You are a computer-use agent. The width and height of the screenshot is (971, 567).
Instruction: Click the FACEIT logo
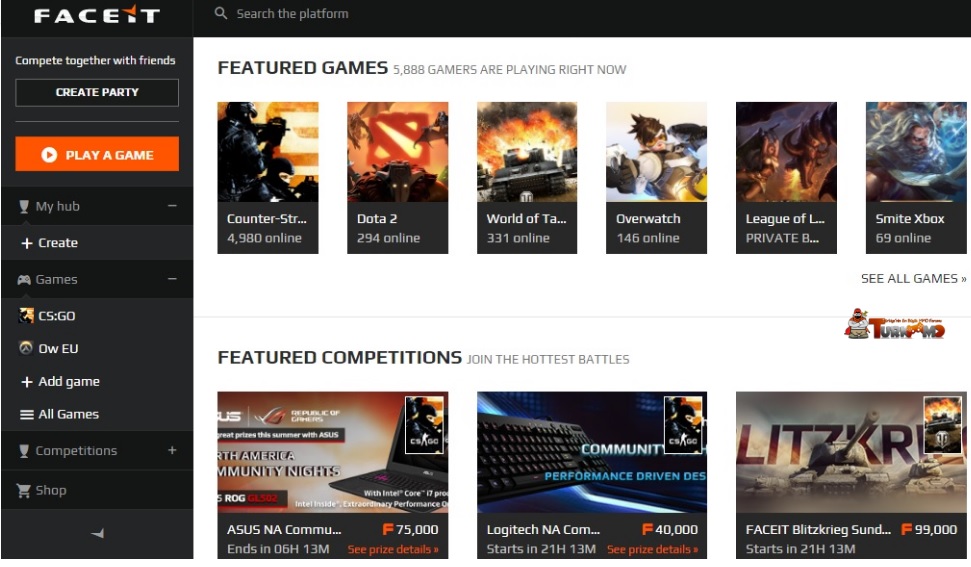click(97, 15)
